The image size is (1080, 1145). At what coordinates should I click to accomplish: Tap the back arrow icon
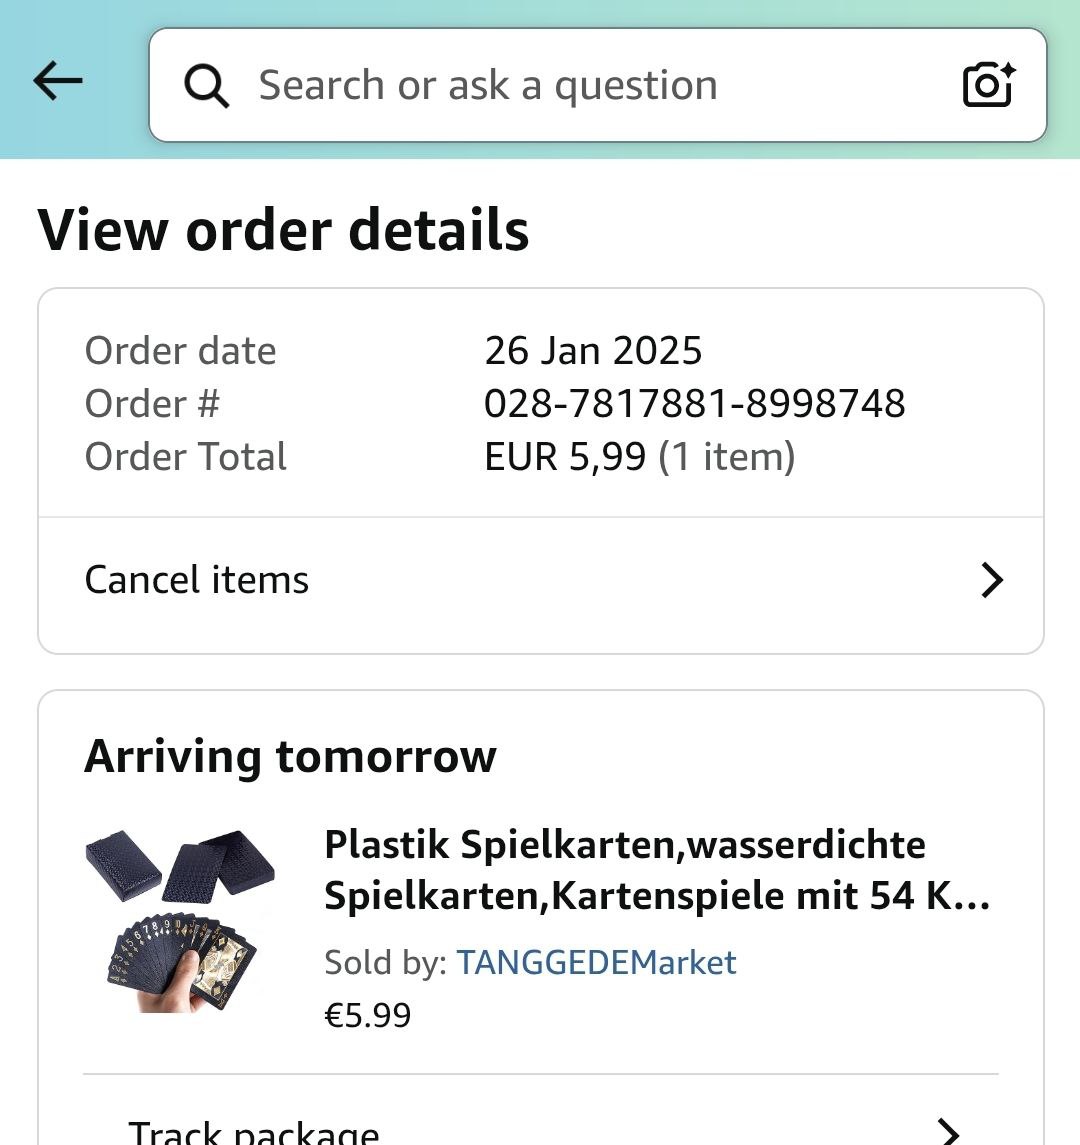coord(58,82)
